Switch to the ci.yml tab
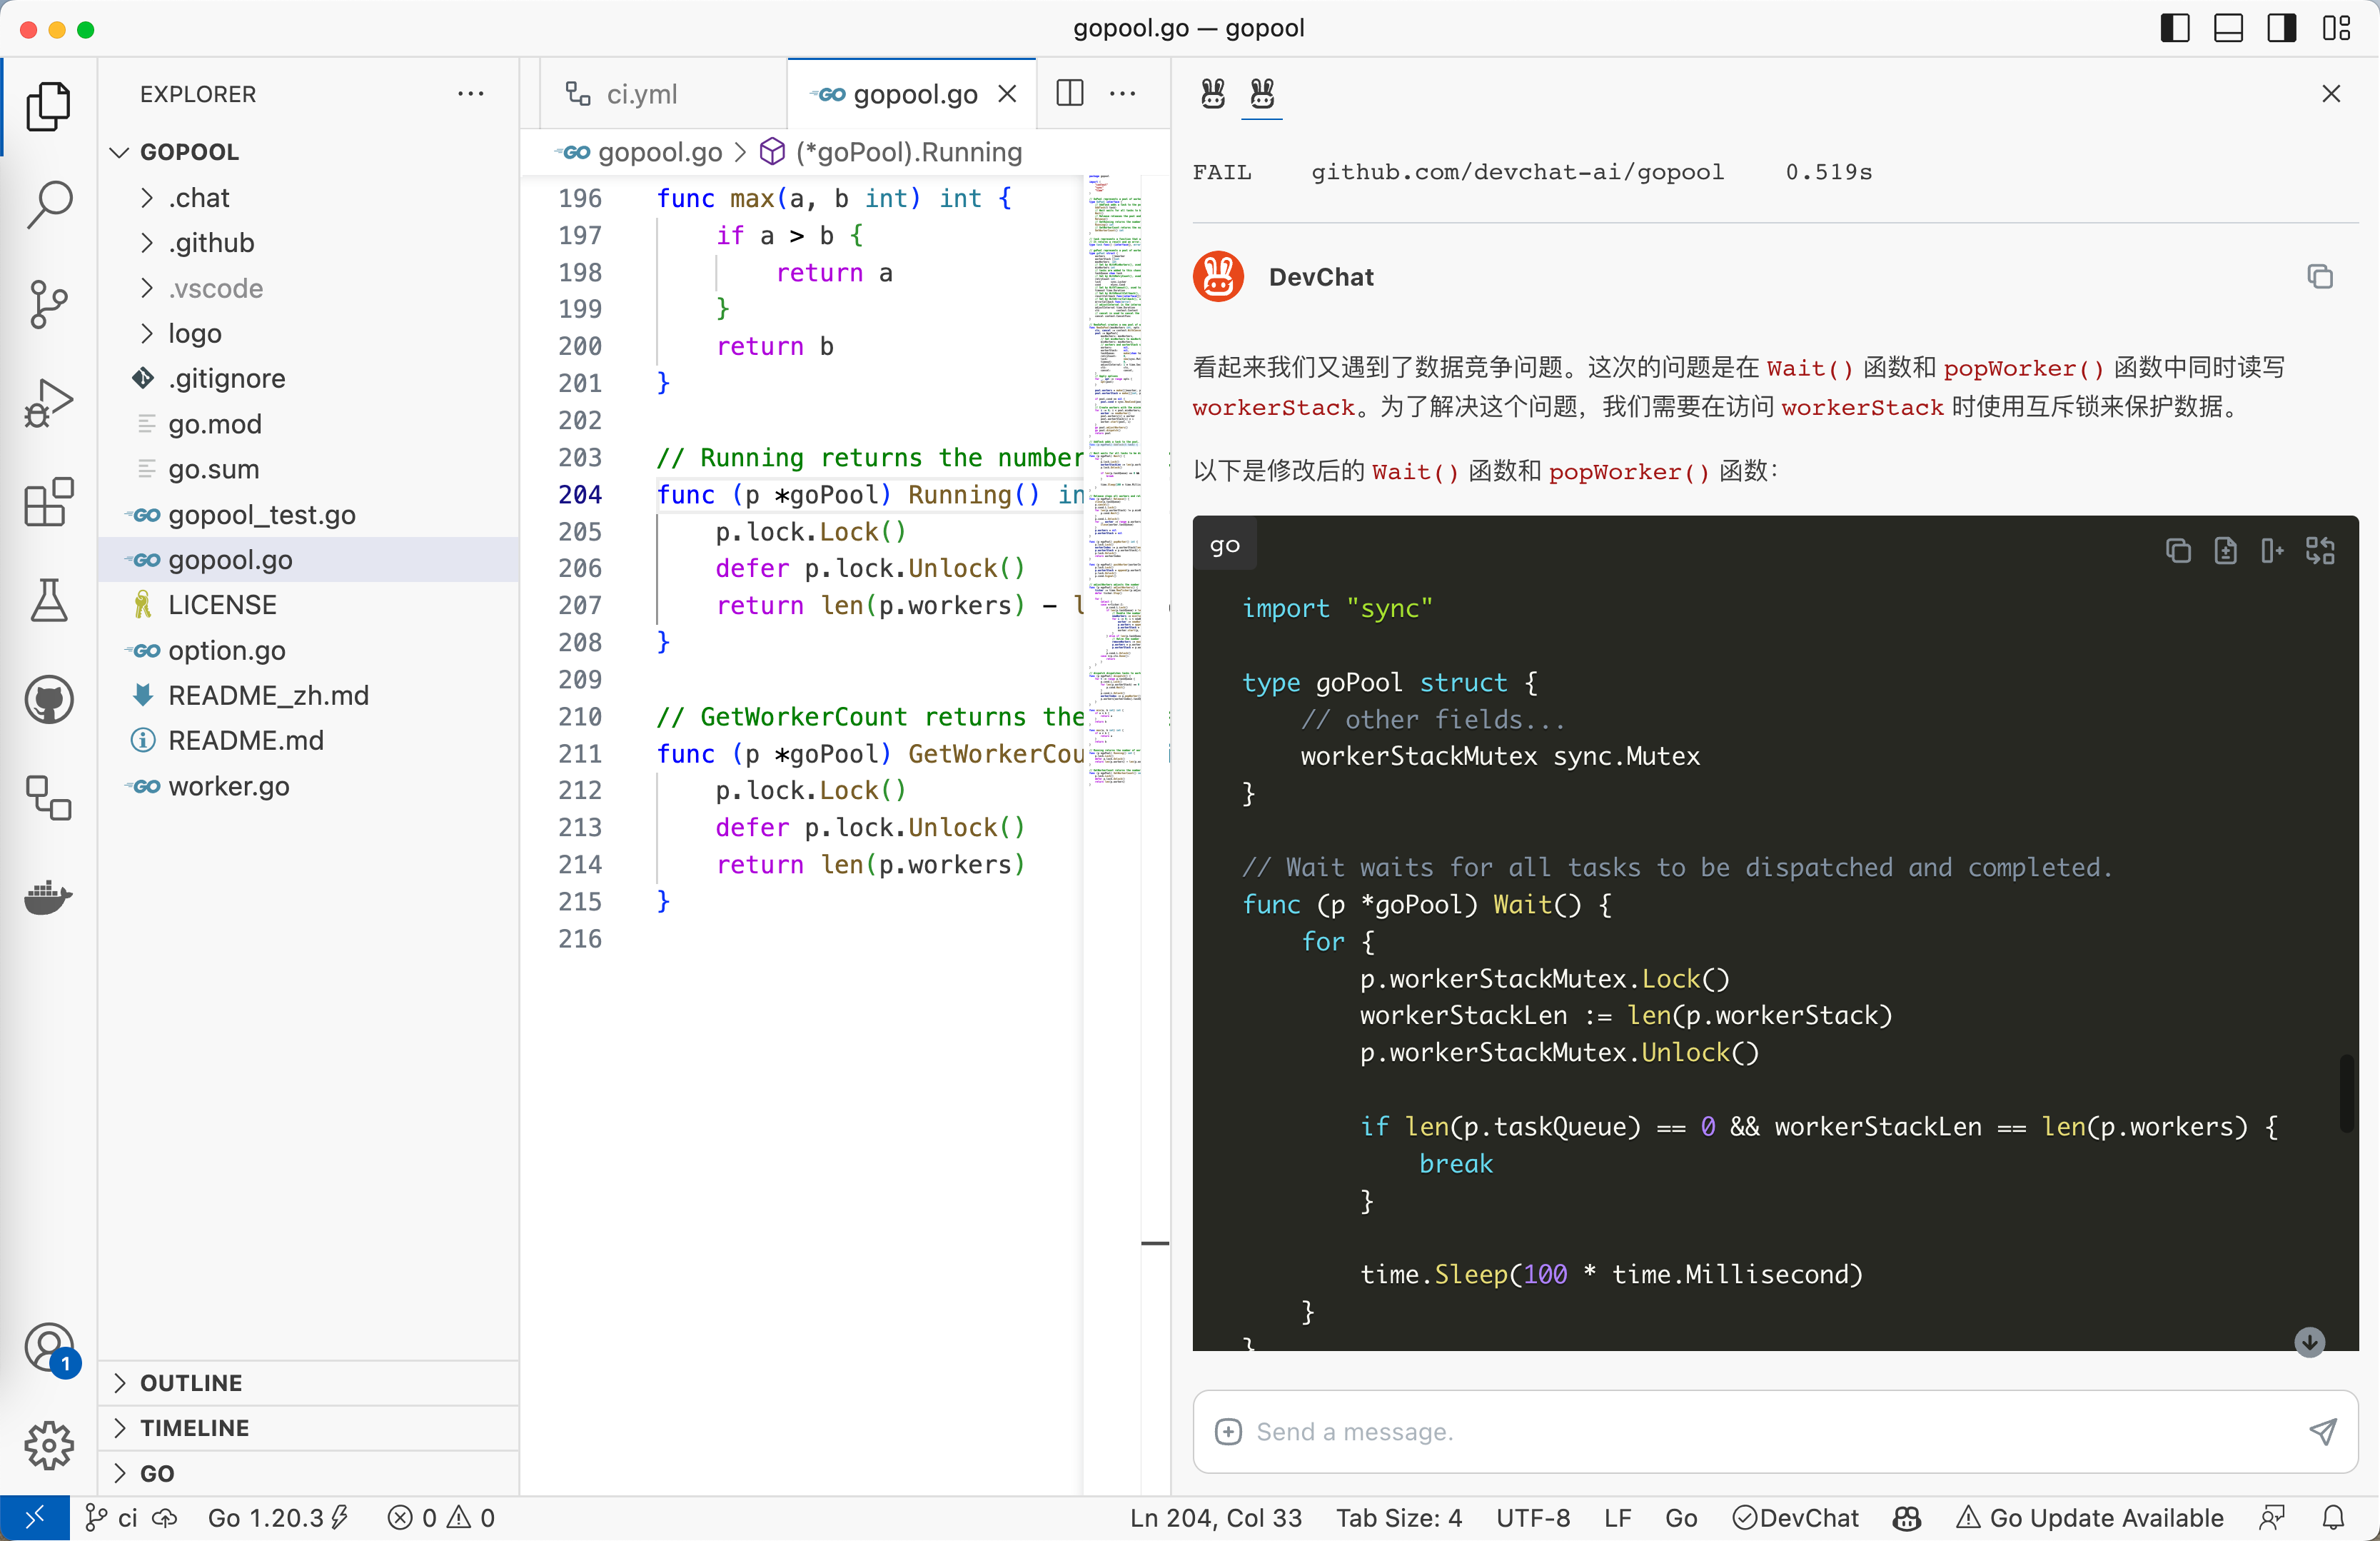Viewport: 2380px width, 1541px height. [x=641, y=94]
